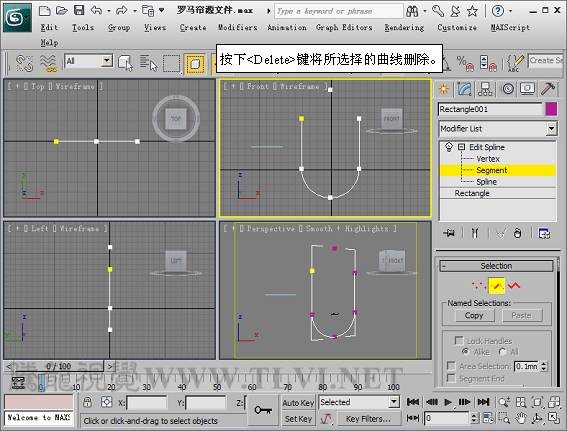This screenshot has height=431, width=567.
Task: Open the Rendering menu
Action: pos(404,27)
